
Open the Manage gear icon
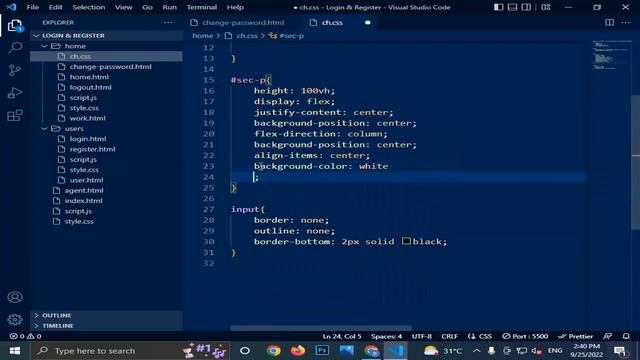click(x=15, y=319)
